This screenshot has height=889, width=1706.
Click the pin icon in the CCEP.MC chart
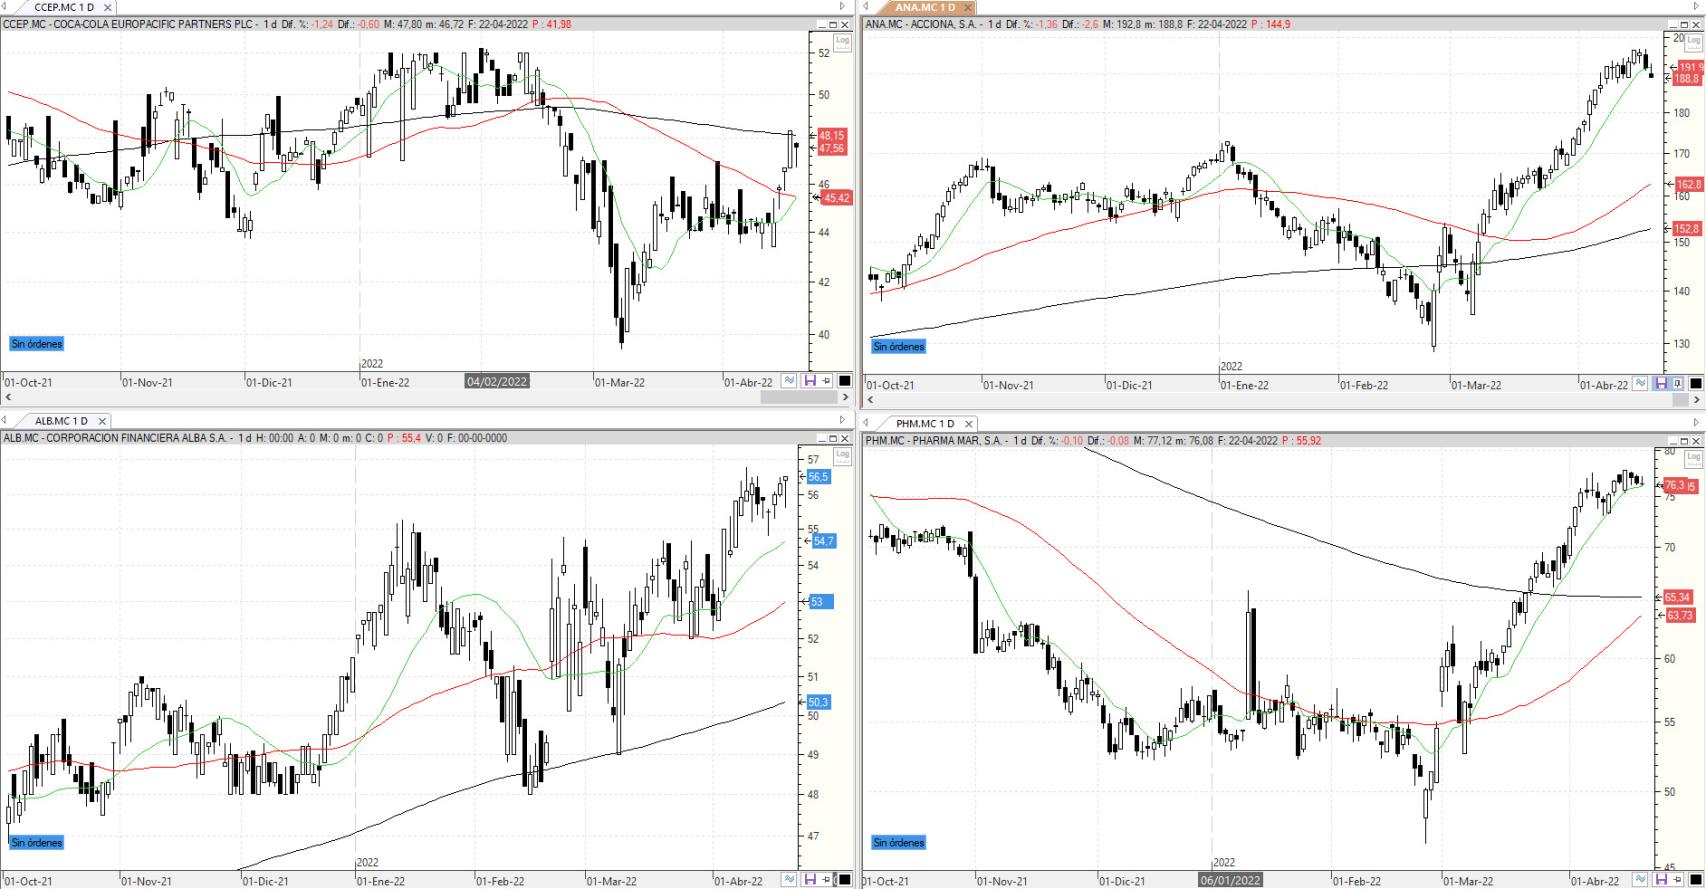click(x=826, y=381)
